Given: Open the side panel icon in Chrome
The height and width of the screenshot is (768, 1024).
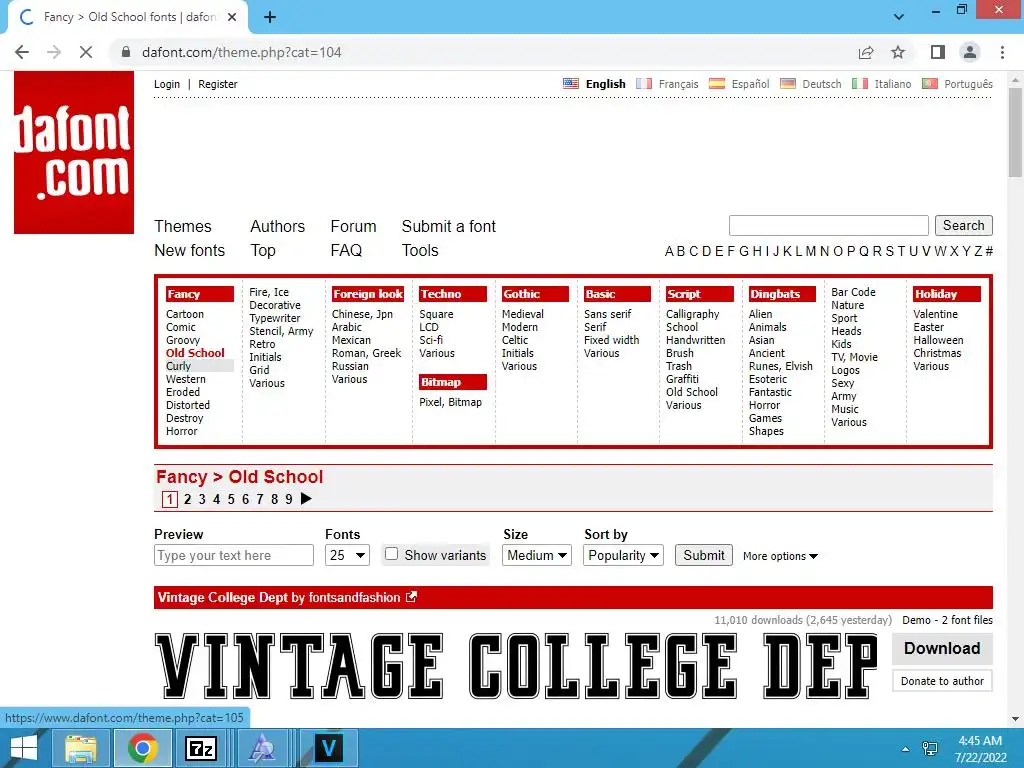Looking at the screenshot, I should (x=938, y=52).
